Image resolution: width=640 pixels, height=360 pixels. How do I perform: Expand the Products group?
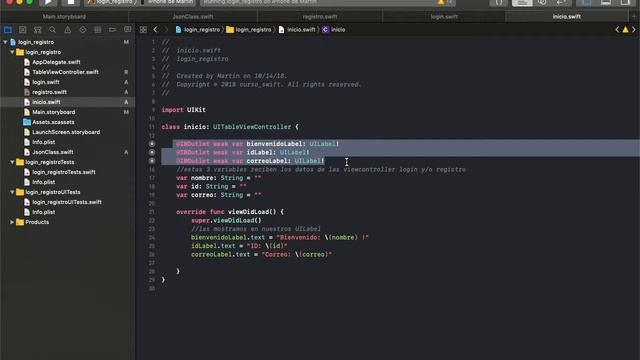(12, 222)
